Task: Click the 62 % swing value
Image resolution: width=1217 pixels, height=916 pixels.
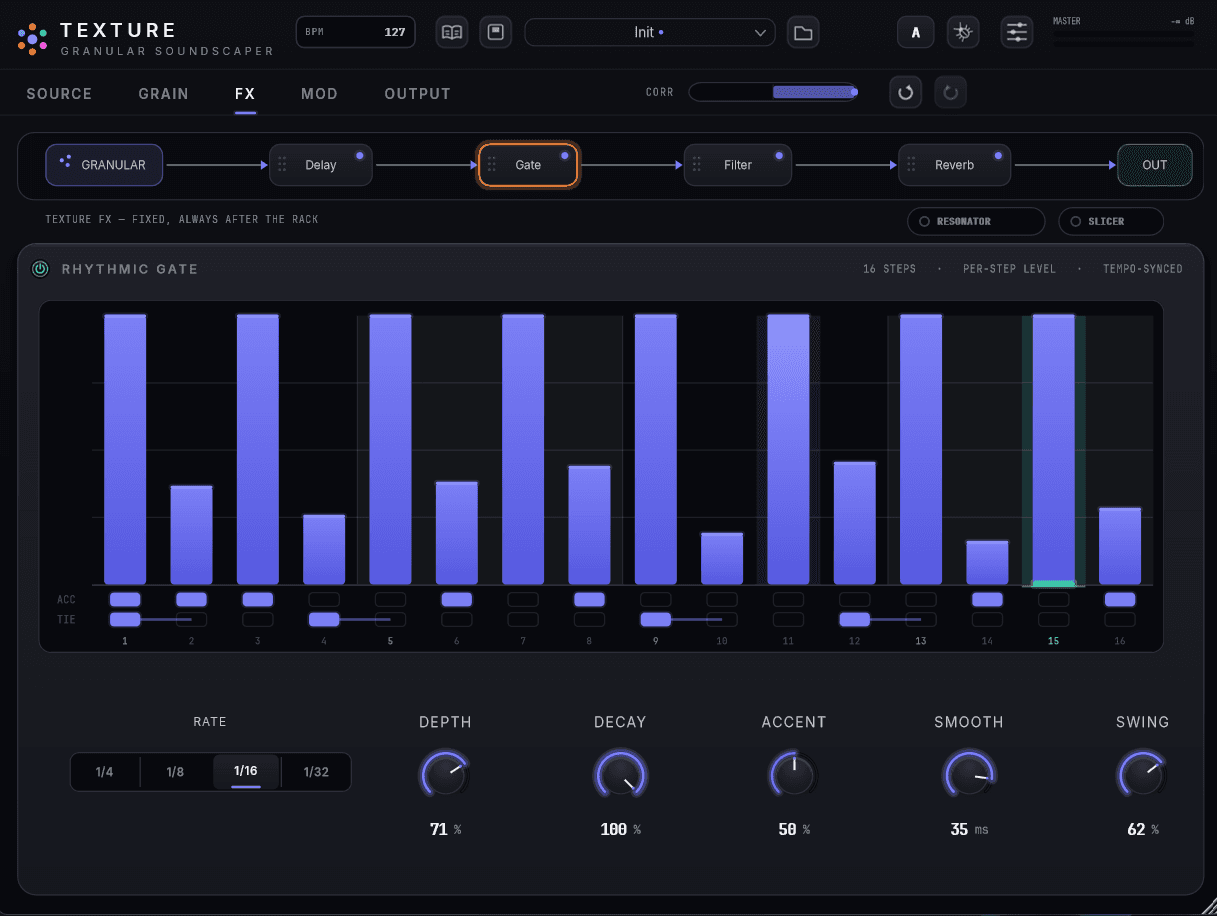Action: (1143, 830)
